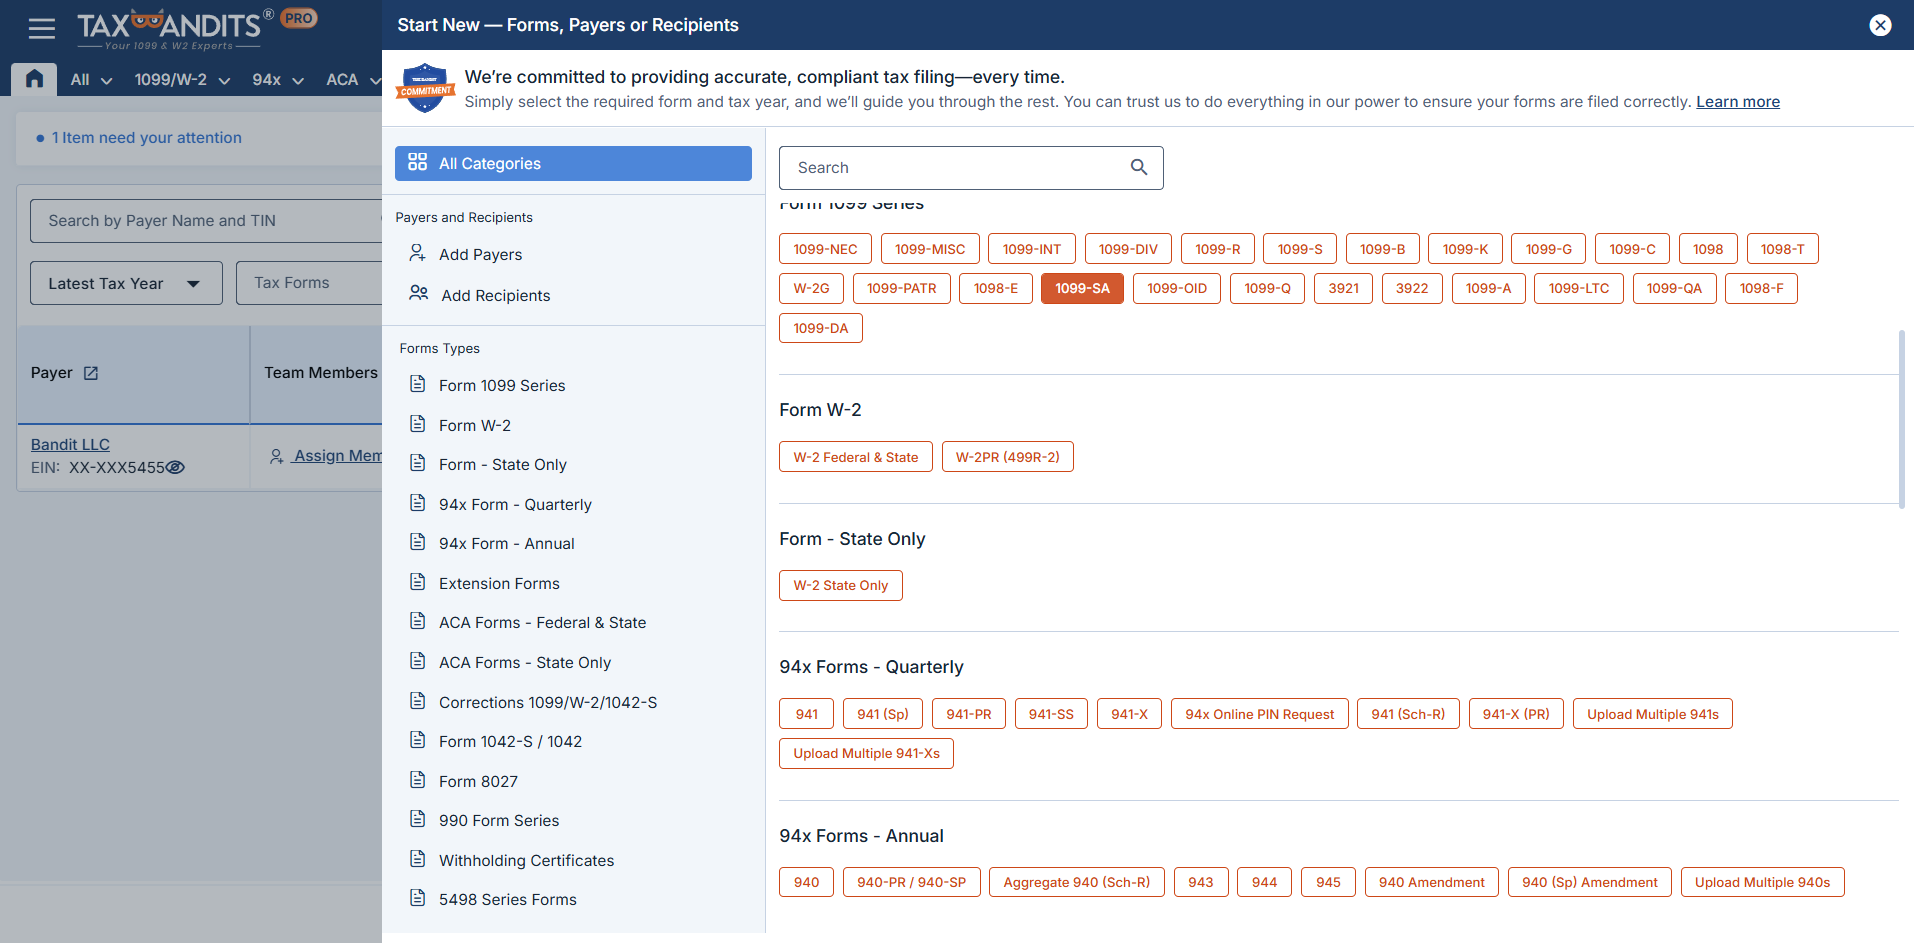1914x943 pixels.
Task: Click the search magnifier icon
Action: tap(1138, 168)
